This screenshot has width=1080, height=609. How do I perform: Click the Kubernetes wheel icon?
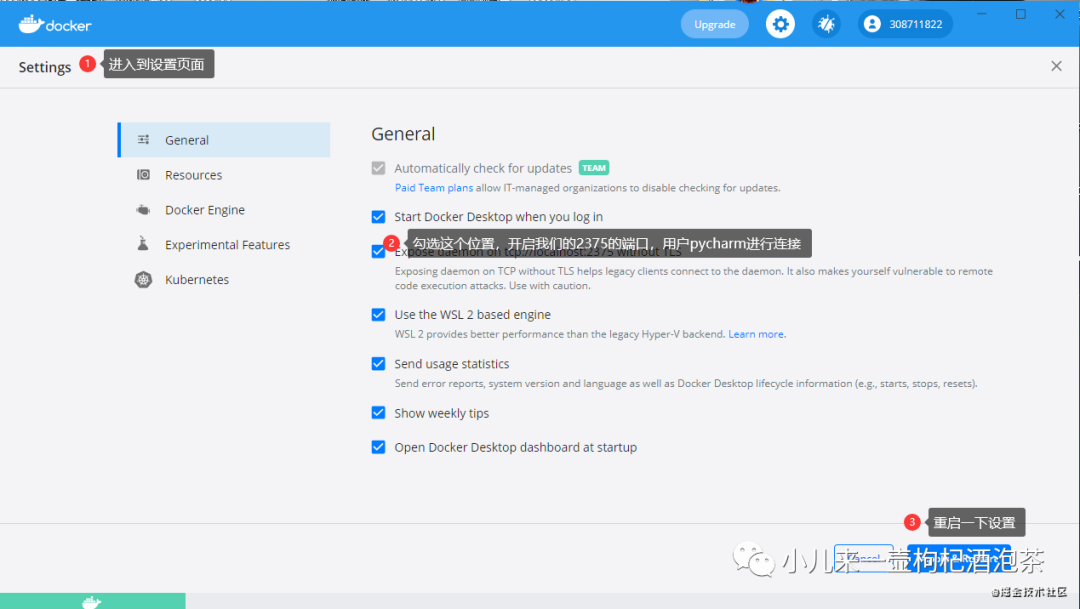pos(143,280)
